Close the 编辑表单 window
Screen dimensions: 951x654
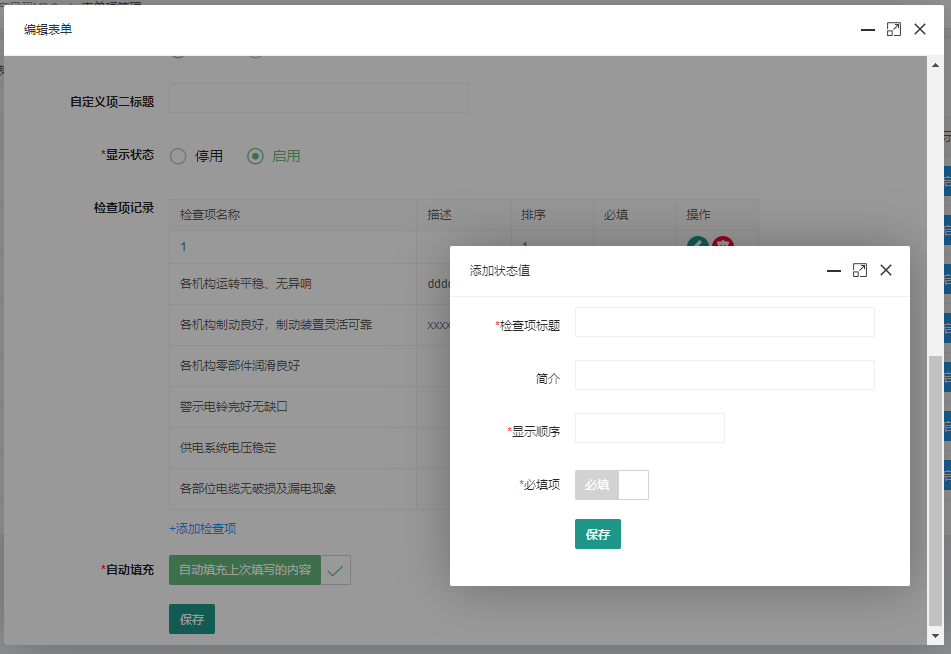(920, 30)
